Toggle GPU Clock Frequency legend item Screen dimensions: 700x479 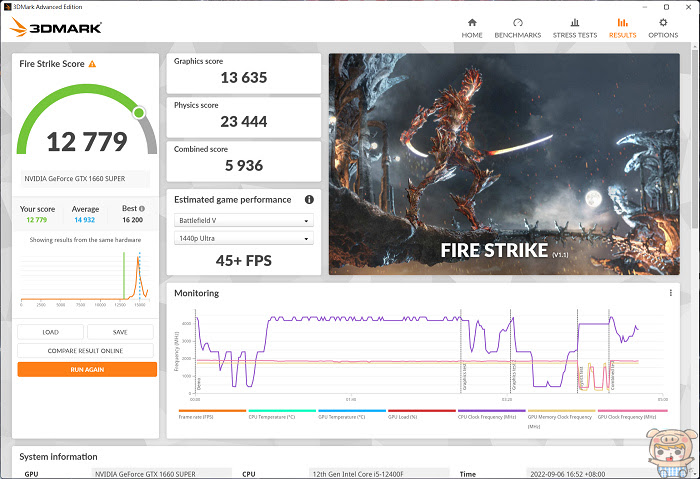pos(632,414)
